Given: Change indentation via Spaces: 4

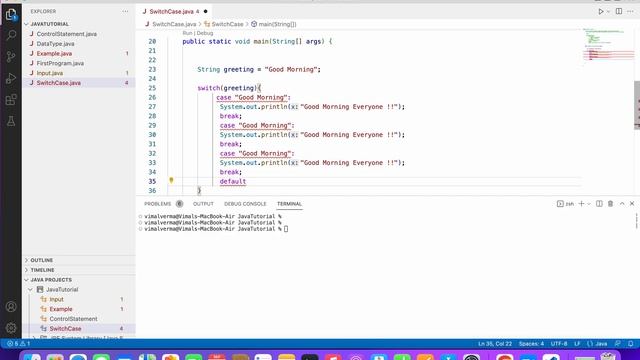Looking at the screenshot, I should click(x=531, y=344).
